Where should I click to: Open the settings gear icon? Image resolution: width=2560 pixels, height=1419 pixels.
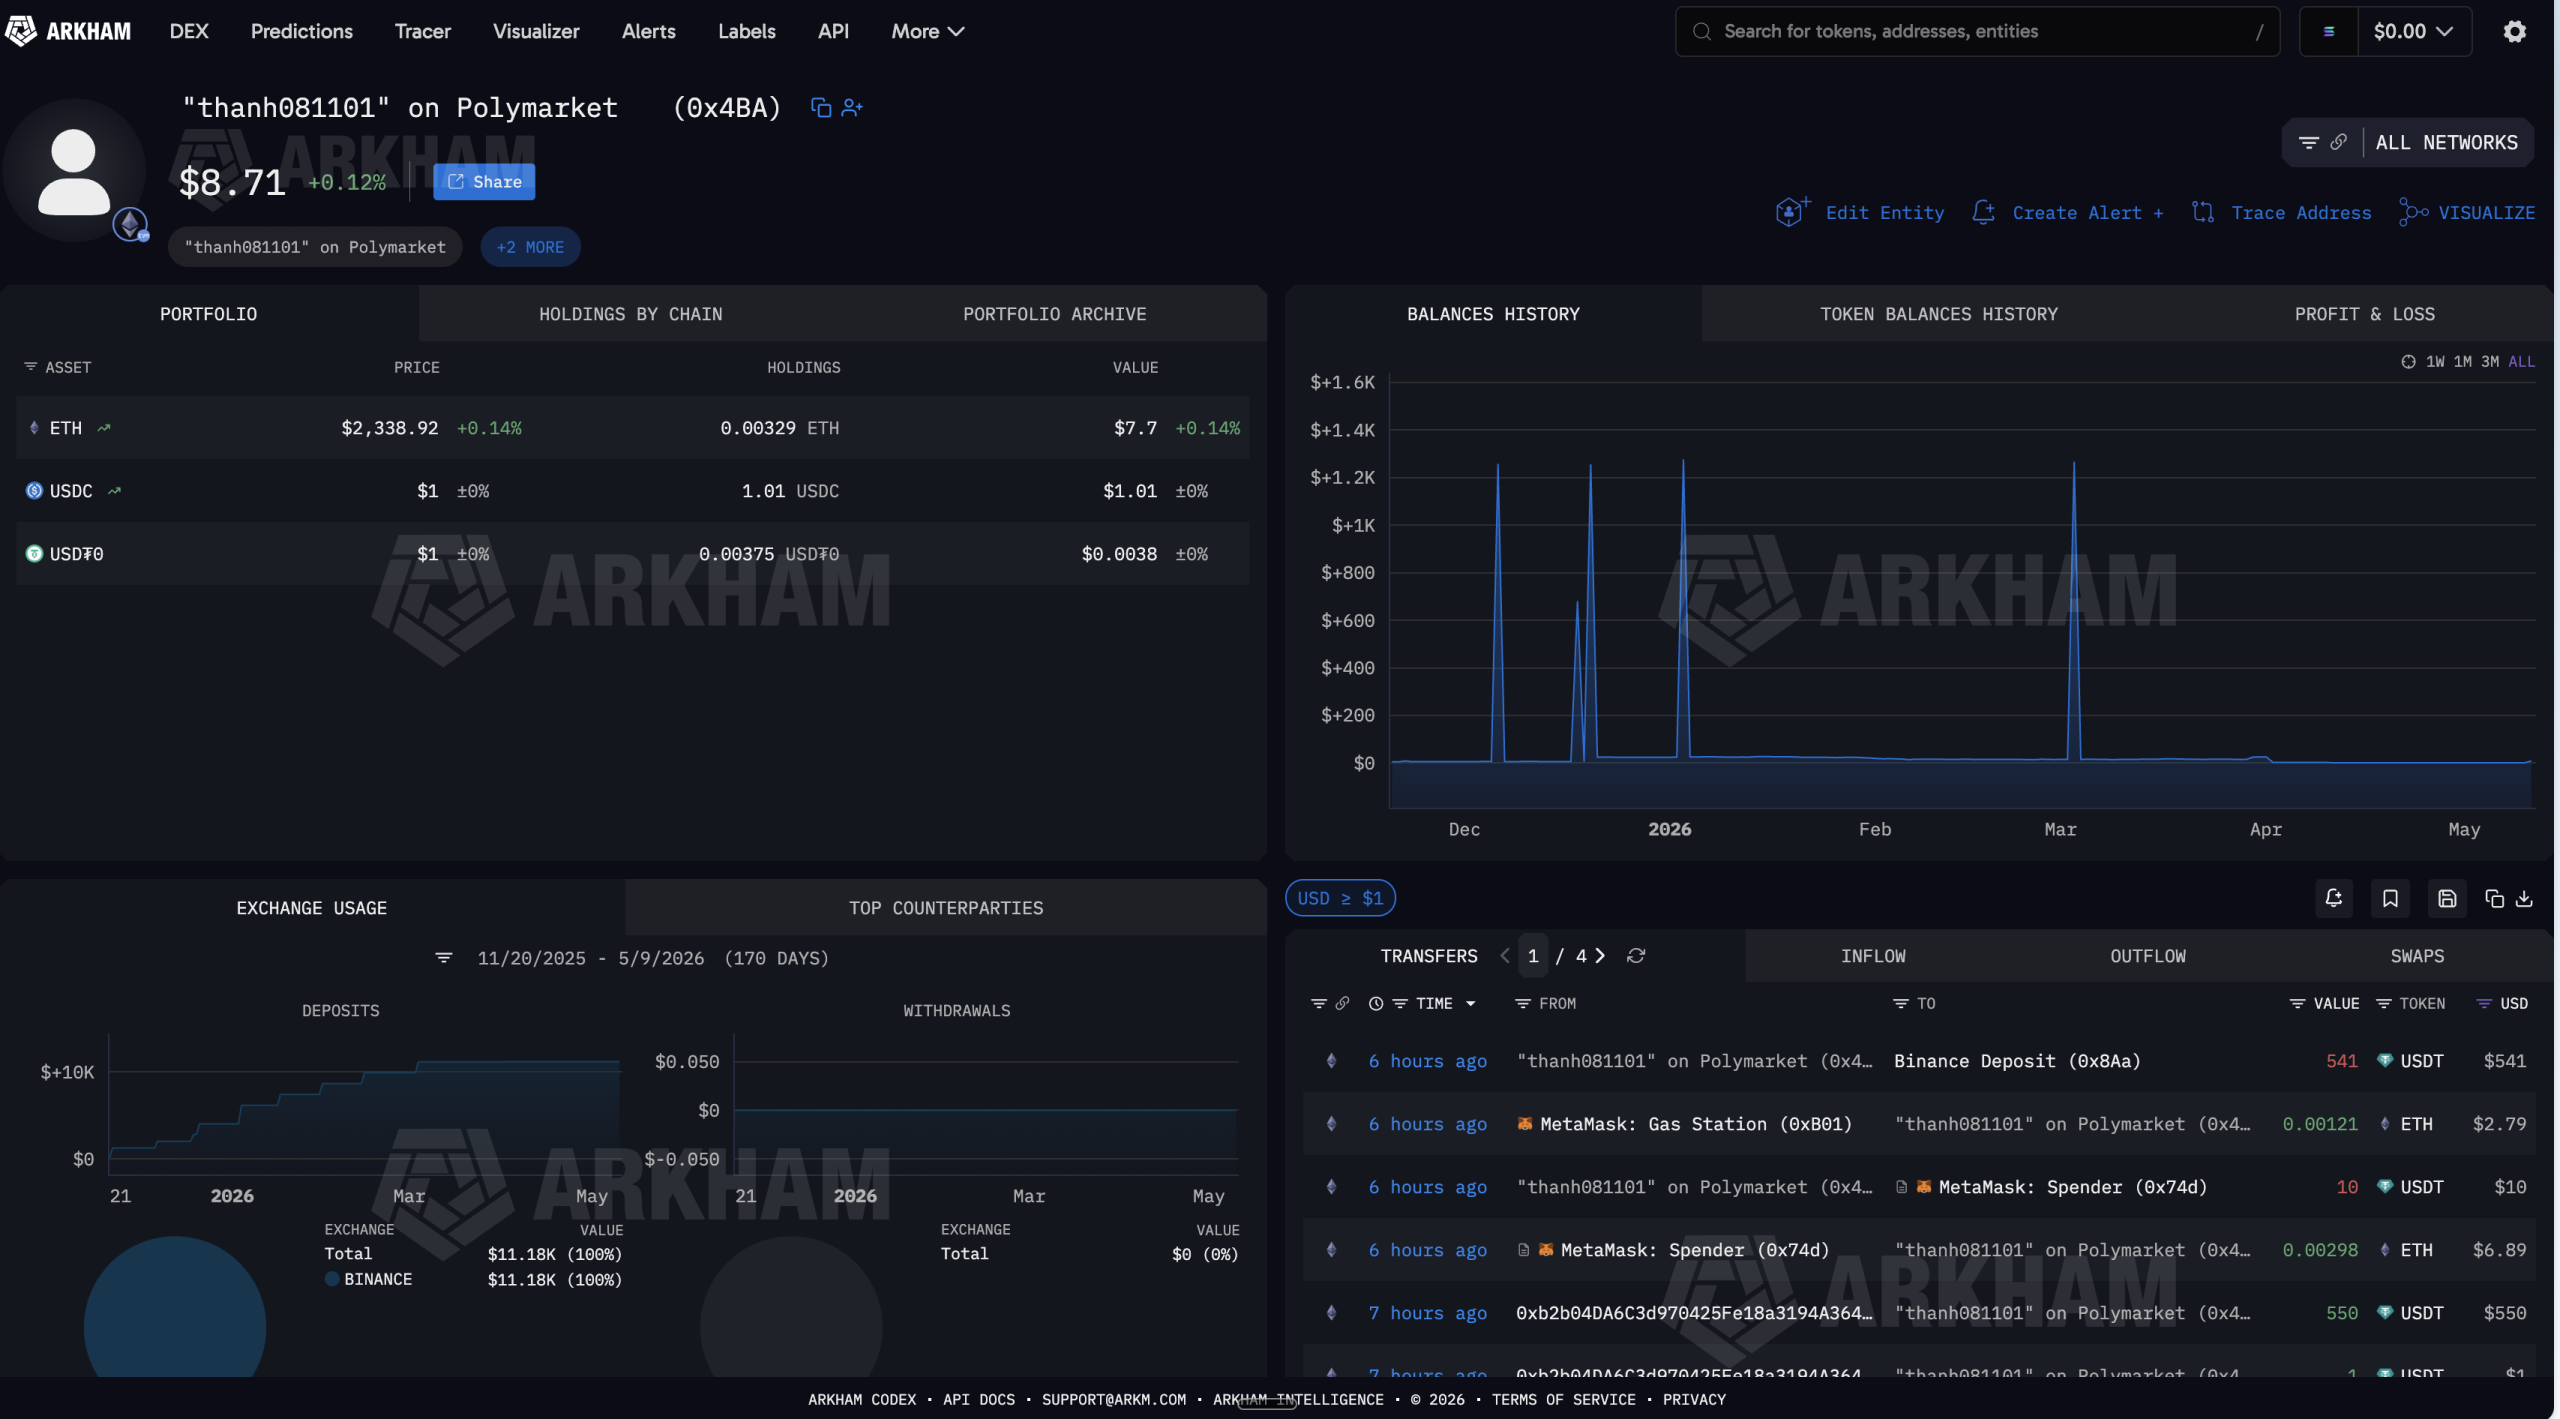pos(2514,31)
